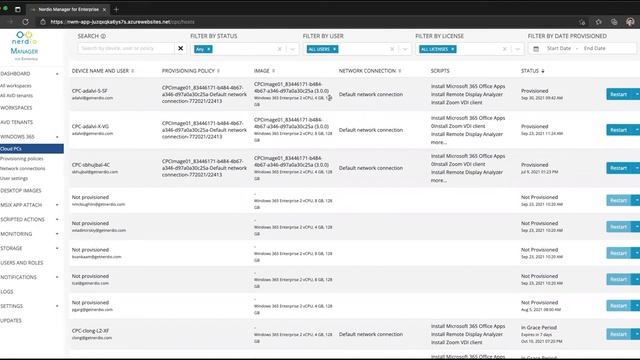Screen dimensions: 640x360
Task: Open All AVD tenants in sidebar
Action: [16, 96]
